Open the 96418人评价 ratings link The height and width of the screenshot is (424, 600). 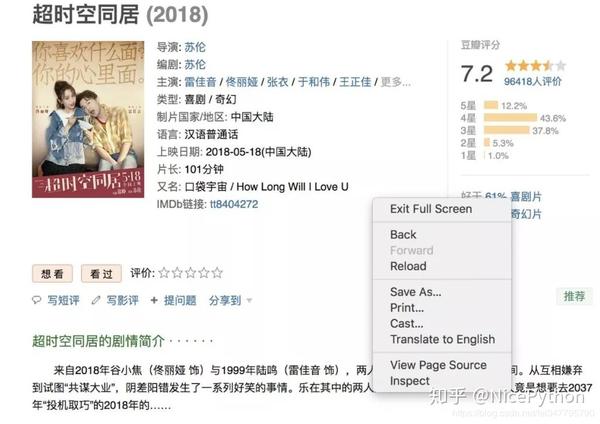(x=533, y=81)
